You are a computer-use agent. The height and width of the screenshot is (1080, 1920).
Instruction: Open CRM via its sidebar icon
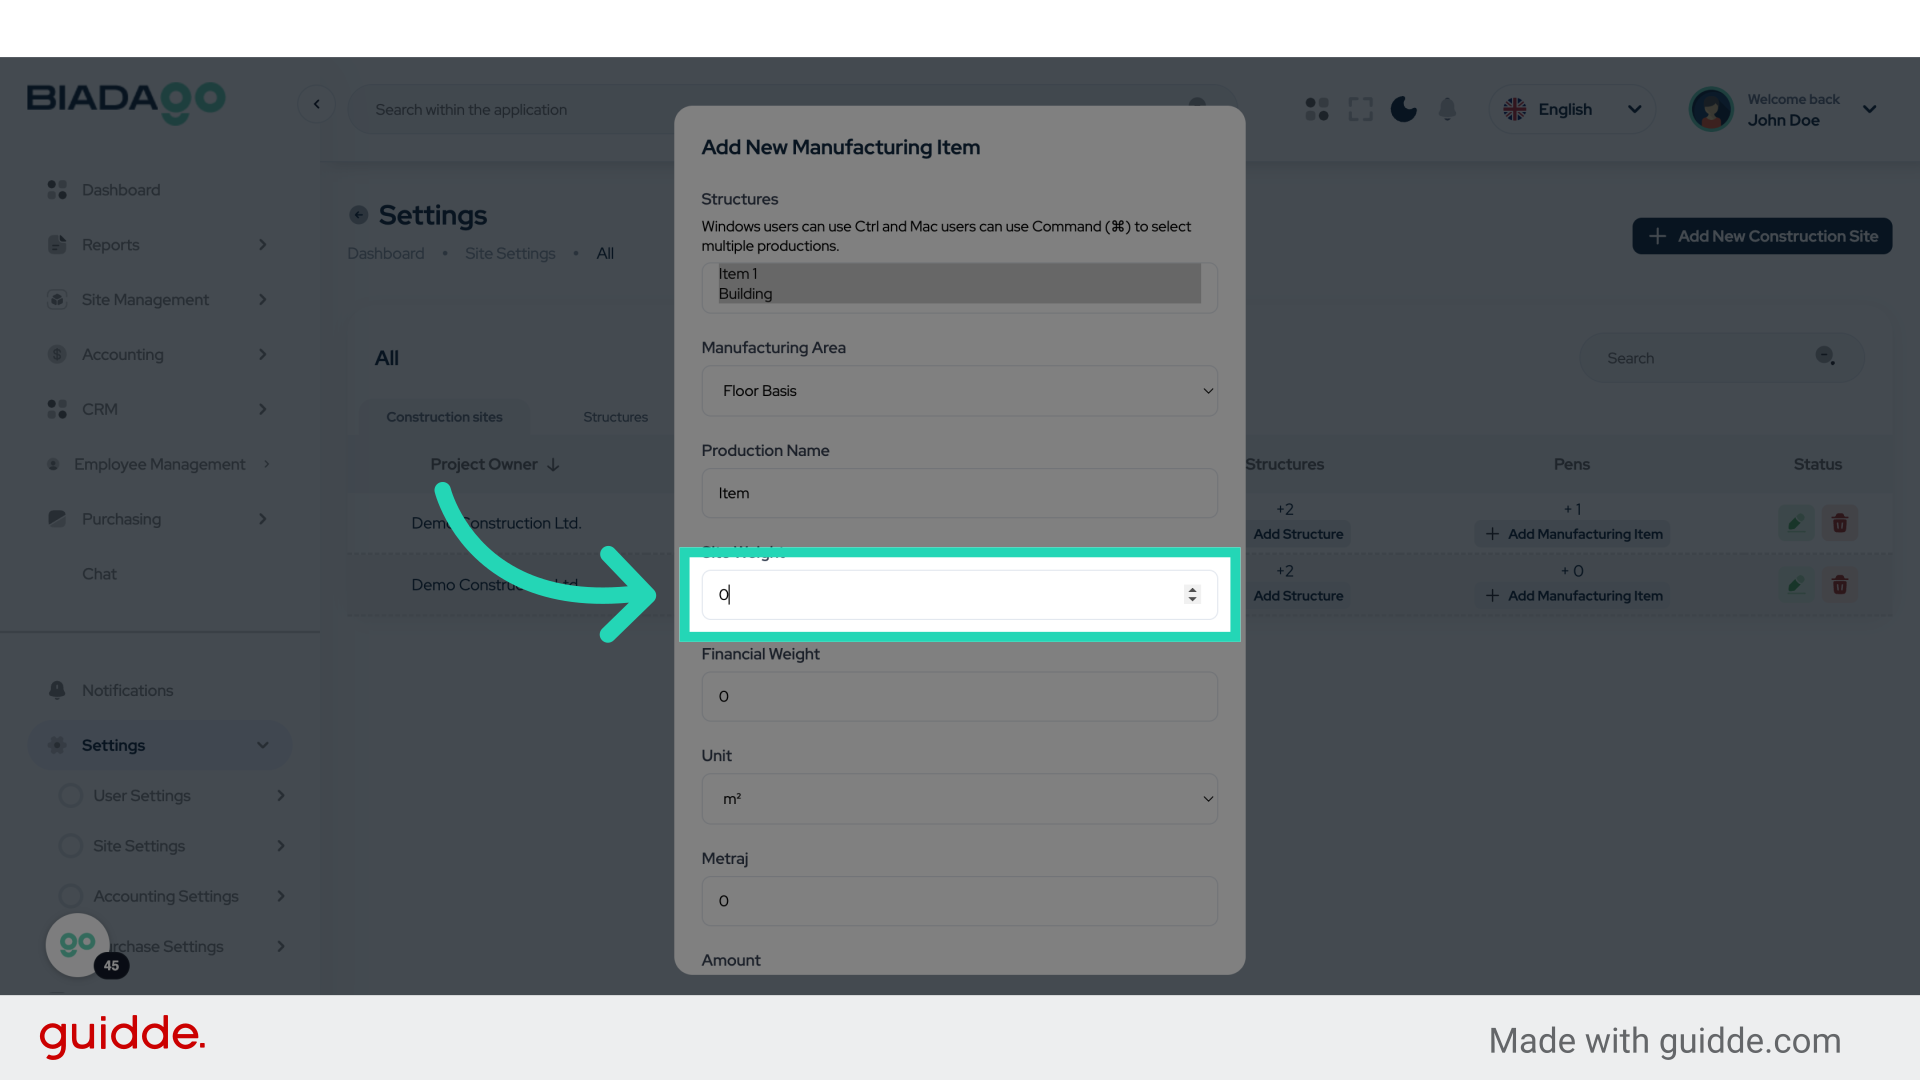tap(55, 409)
